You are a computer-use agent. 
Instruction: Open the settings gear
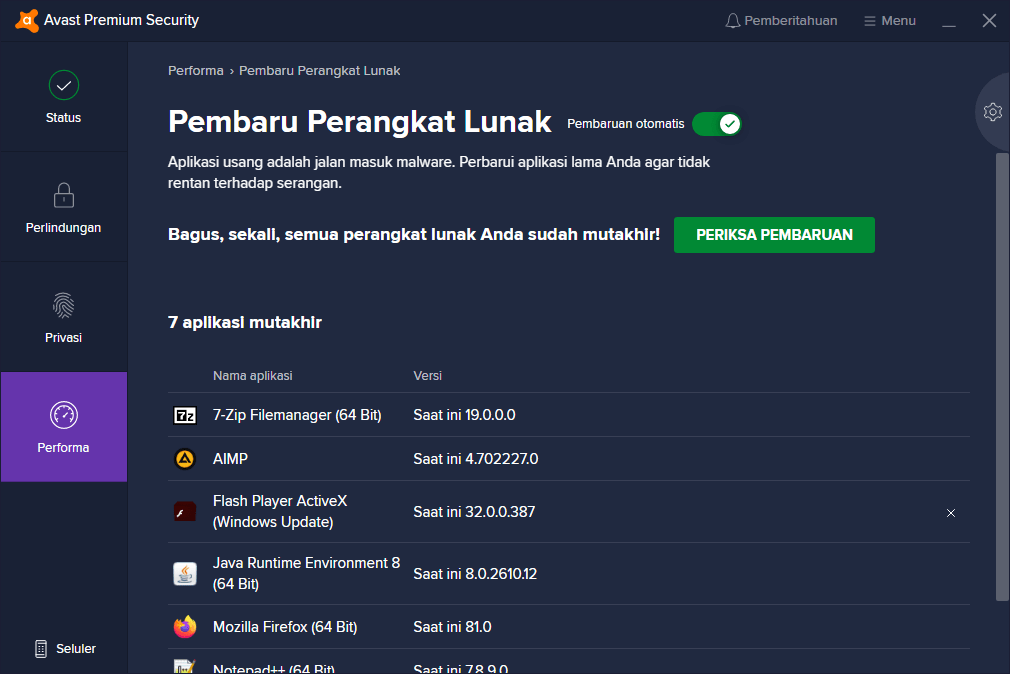tap(993, 112)
